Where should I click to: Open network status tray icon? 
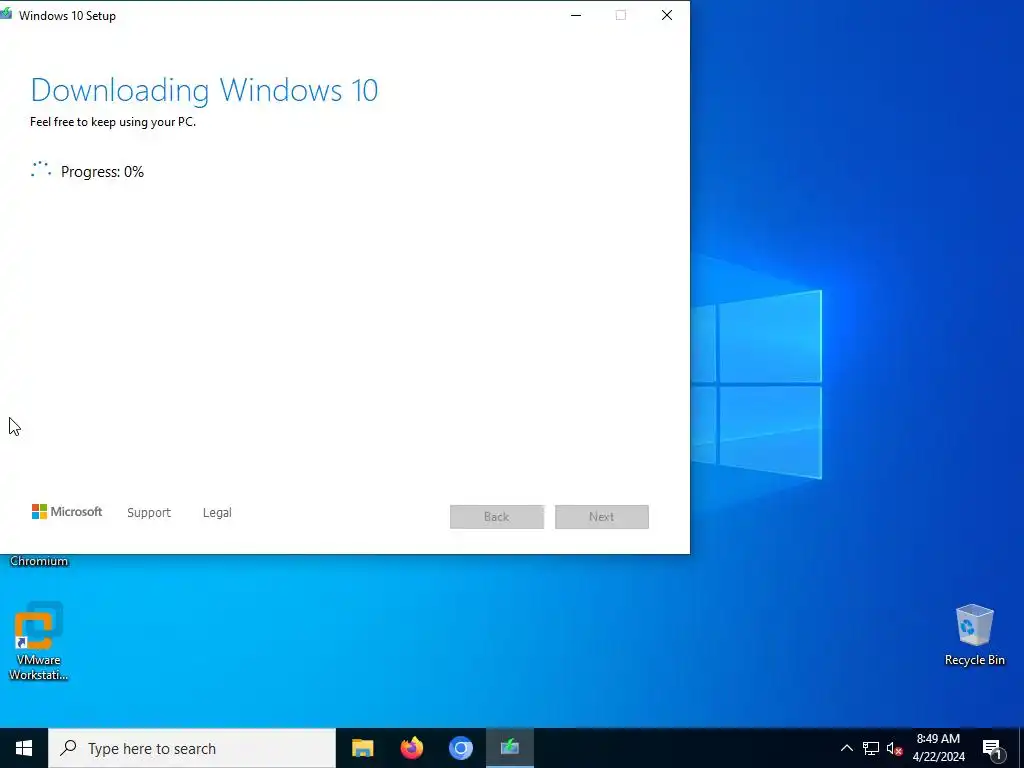click(x=871, y=748)
